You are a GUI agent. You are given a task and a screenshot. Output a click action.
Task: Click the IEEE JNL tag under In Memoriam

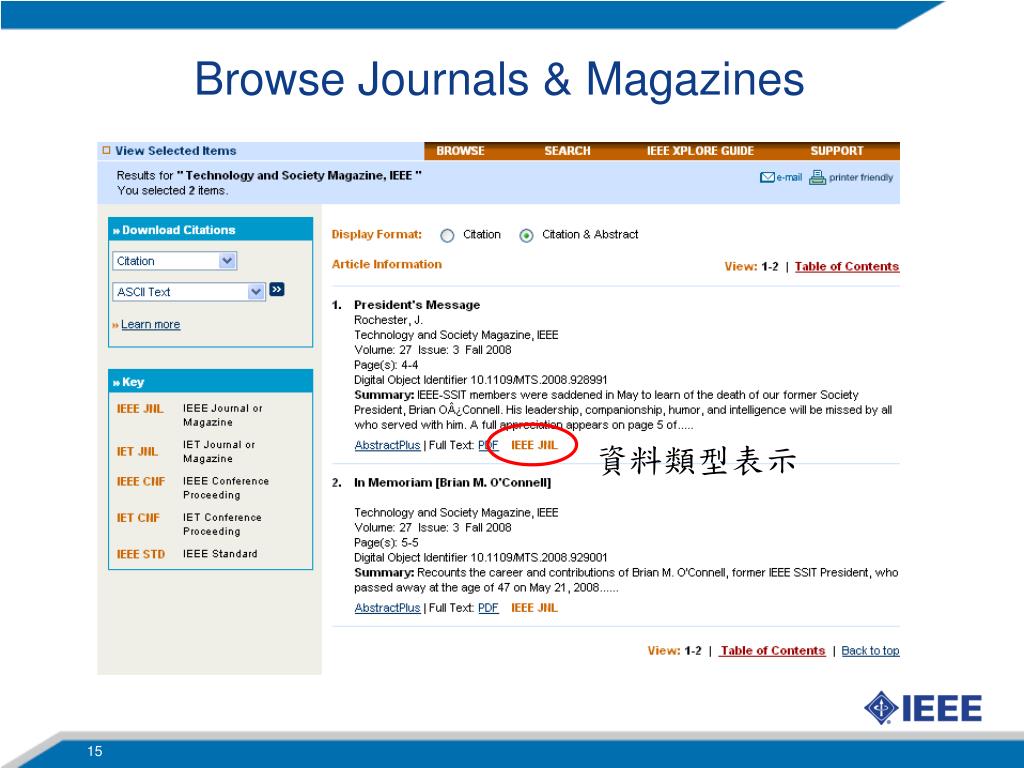pyautogui.click(x=534, y=608)
